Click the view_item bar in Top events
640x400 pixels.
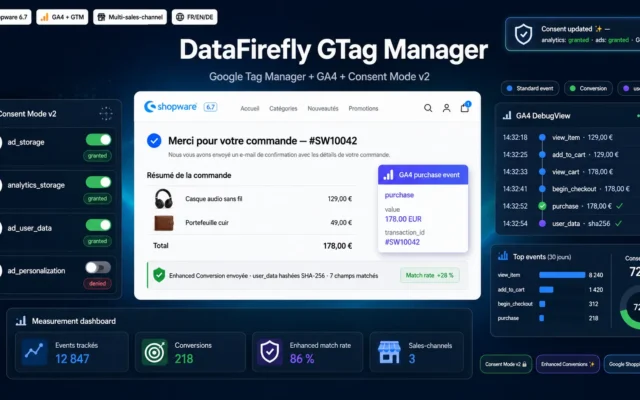[562, 275]
